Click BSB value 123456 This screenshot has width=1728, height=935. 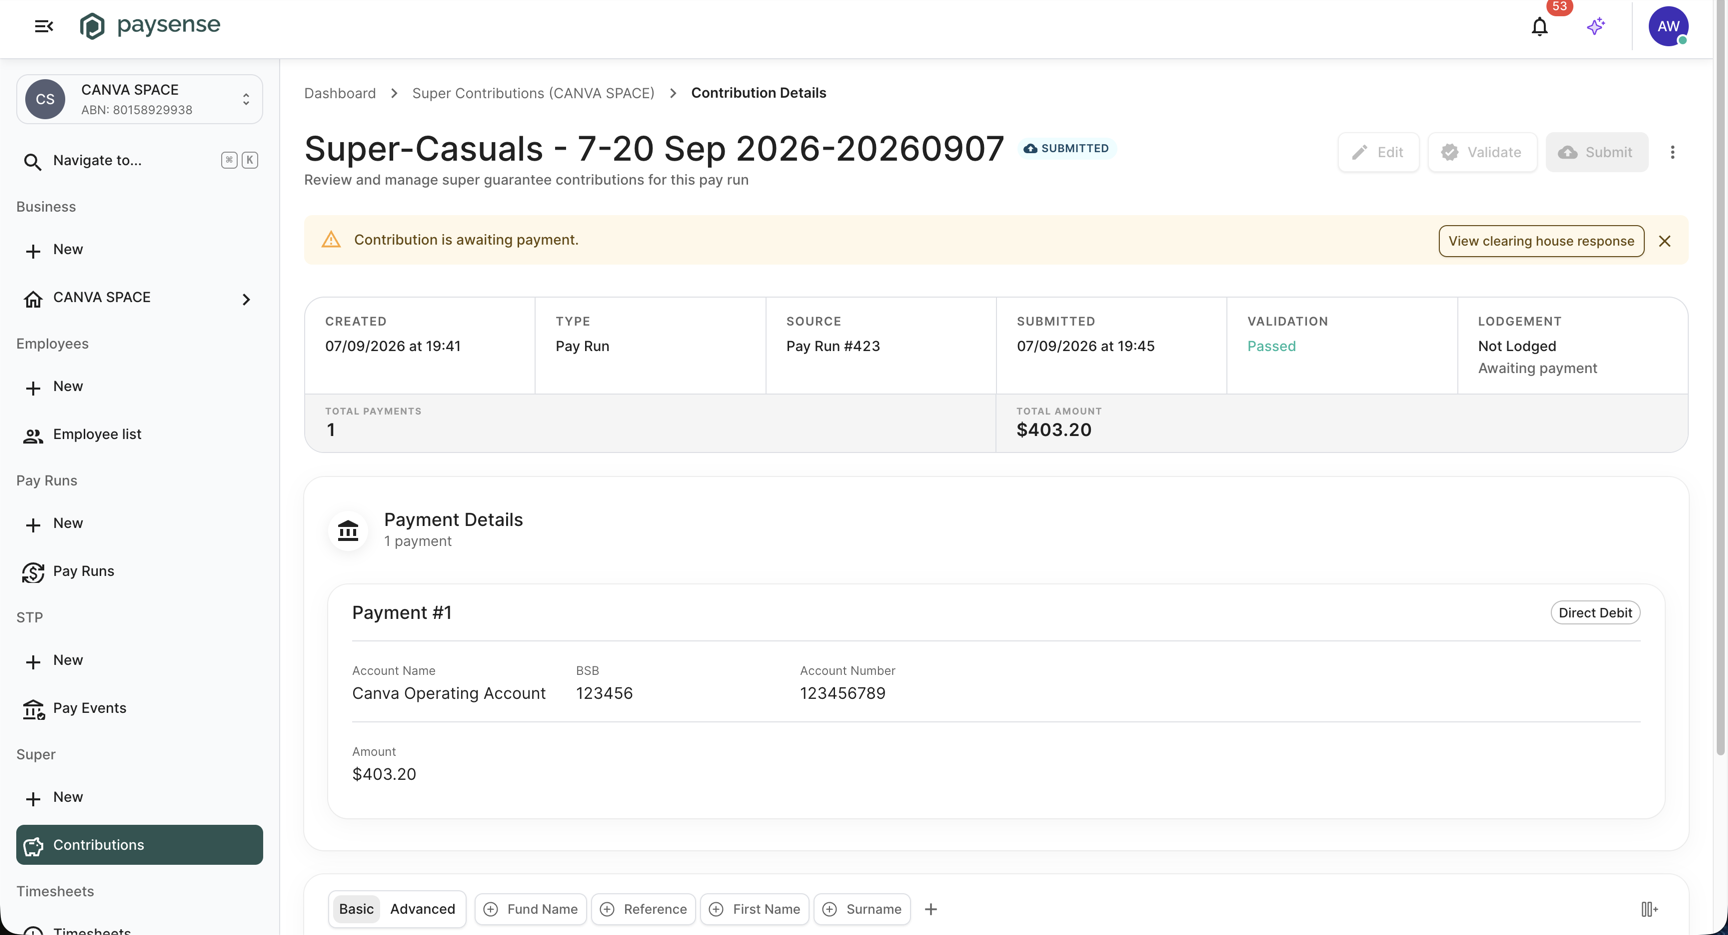click(604, 694)
